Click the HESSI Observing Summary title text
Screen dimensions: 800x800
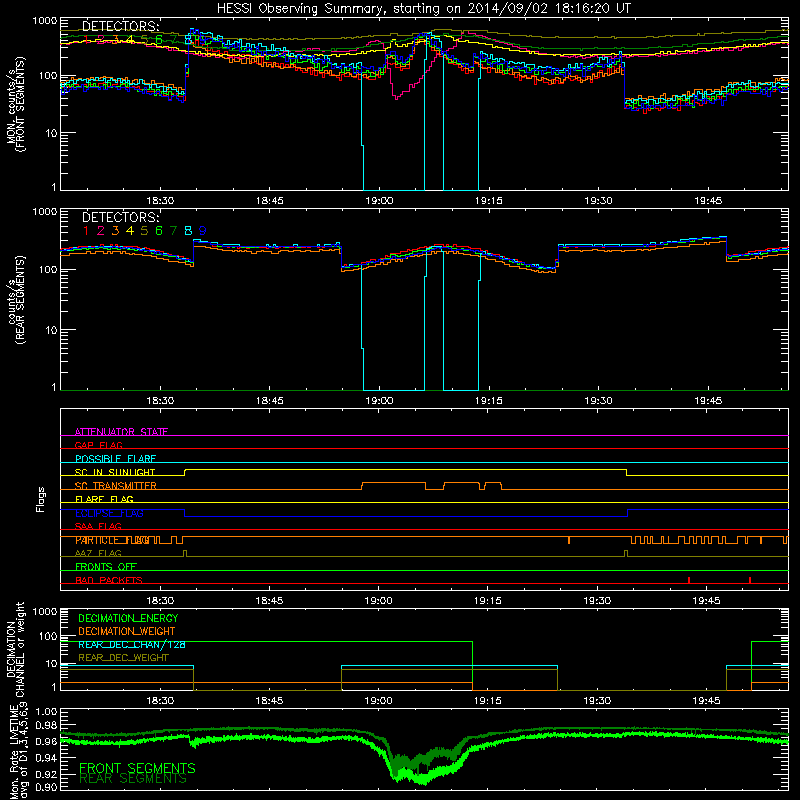(423, 8)
